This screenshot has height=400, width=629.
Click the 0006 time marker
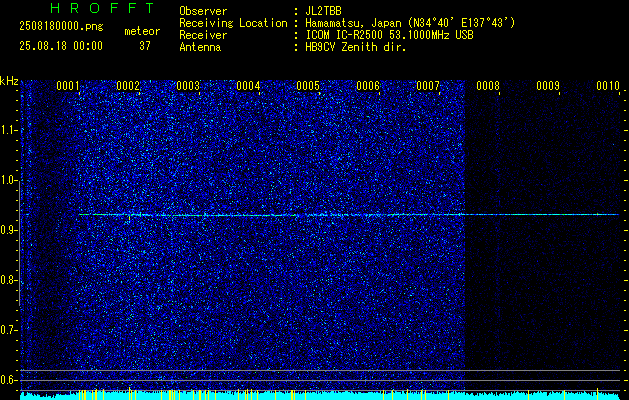tap(368, 86)
